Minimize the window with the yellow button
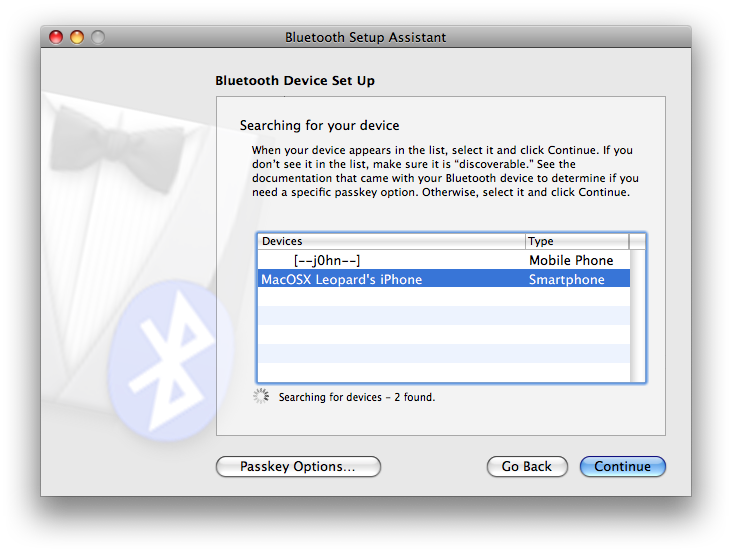The width and height of the screenshot is (732, 552). click(77, 37)
